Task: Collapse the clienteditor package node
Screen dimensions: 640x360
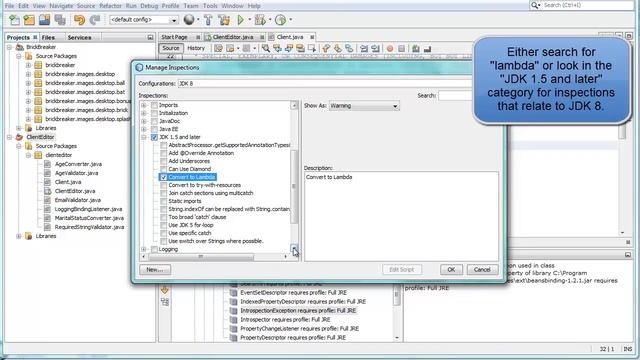Action: (x=28, y=155)
